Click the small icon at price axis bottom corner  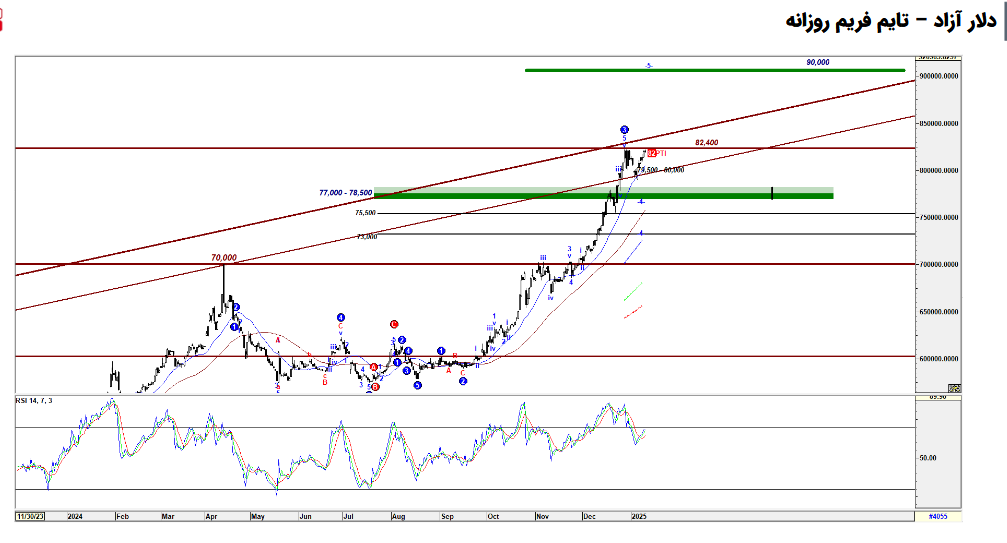(953, 388)
